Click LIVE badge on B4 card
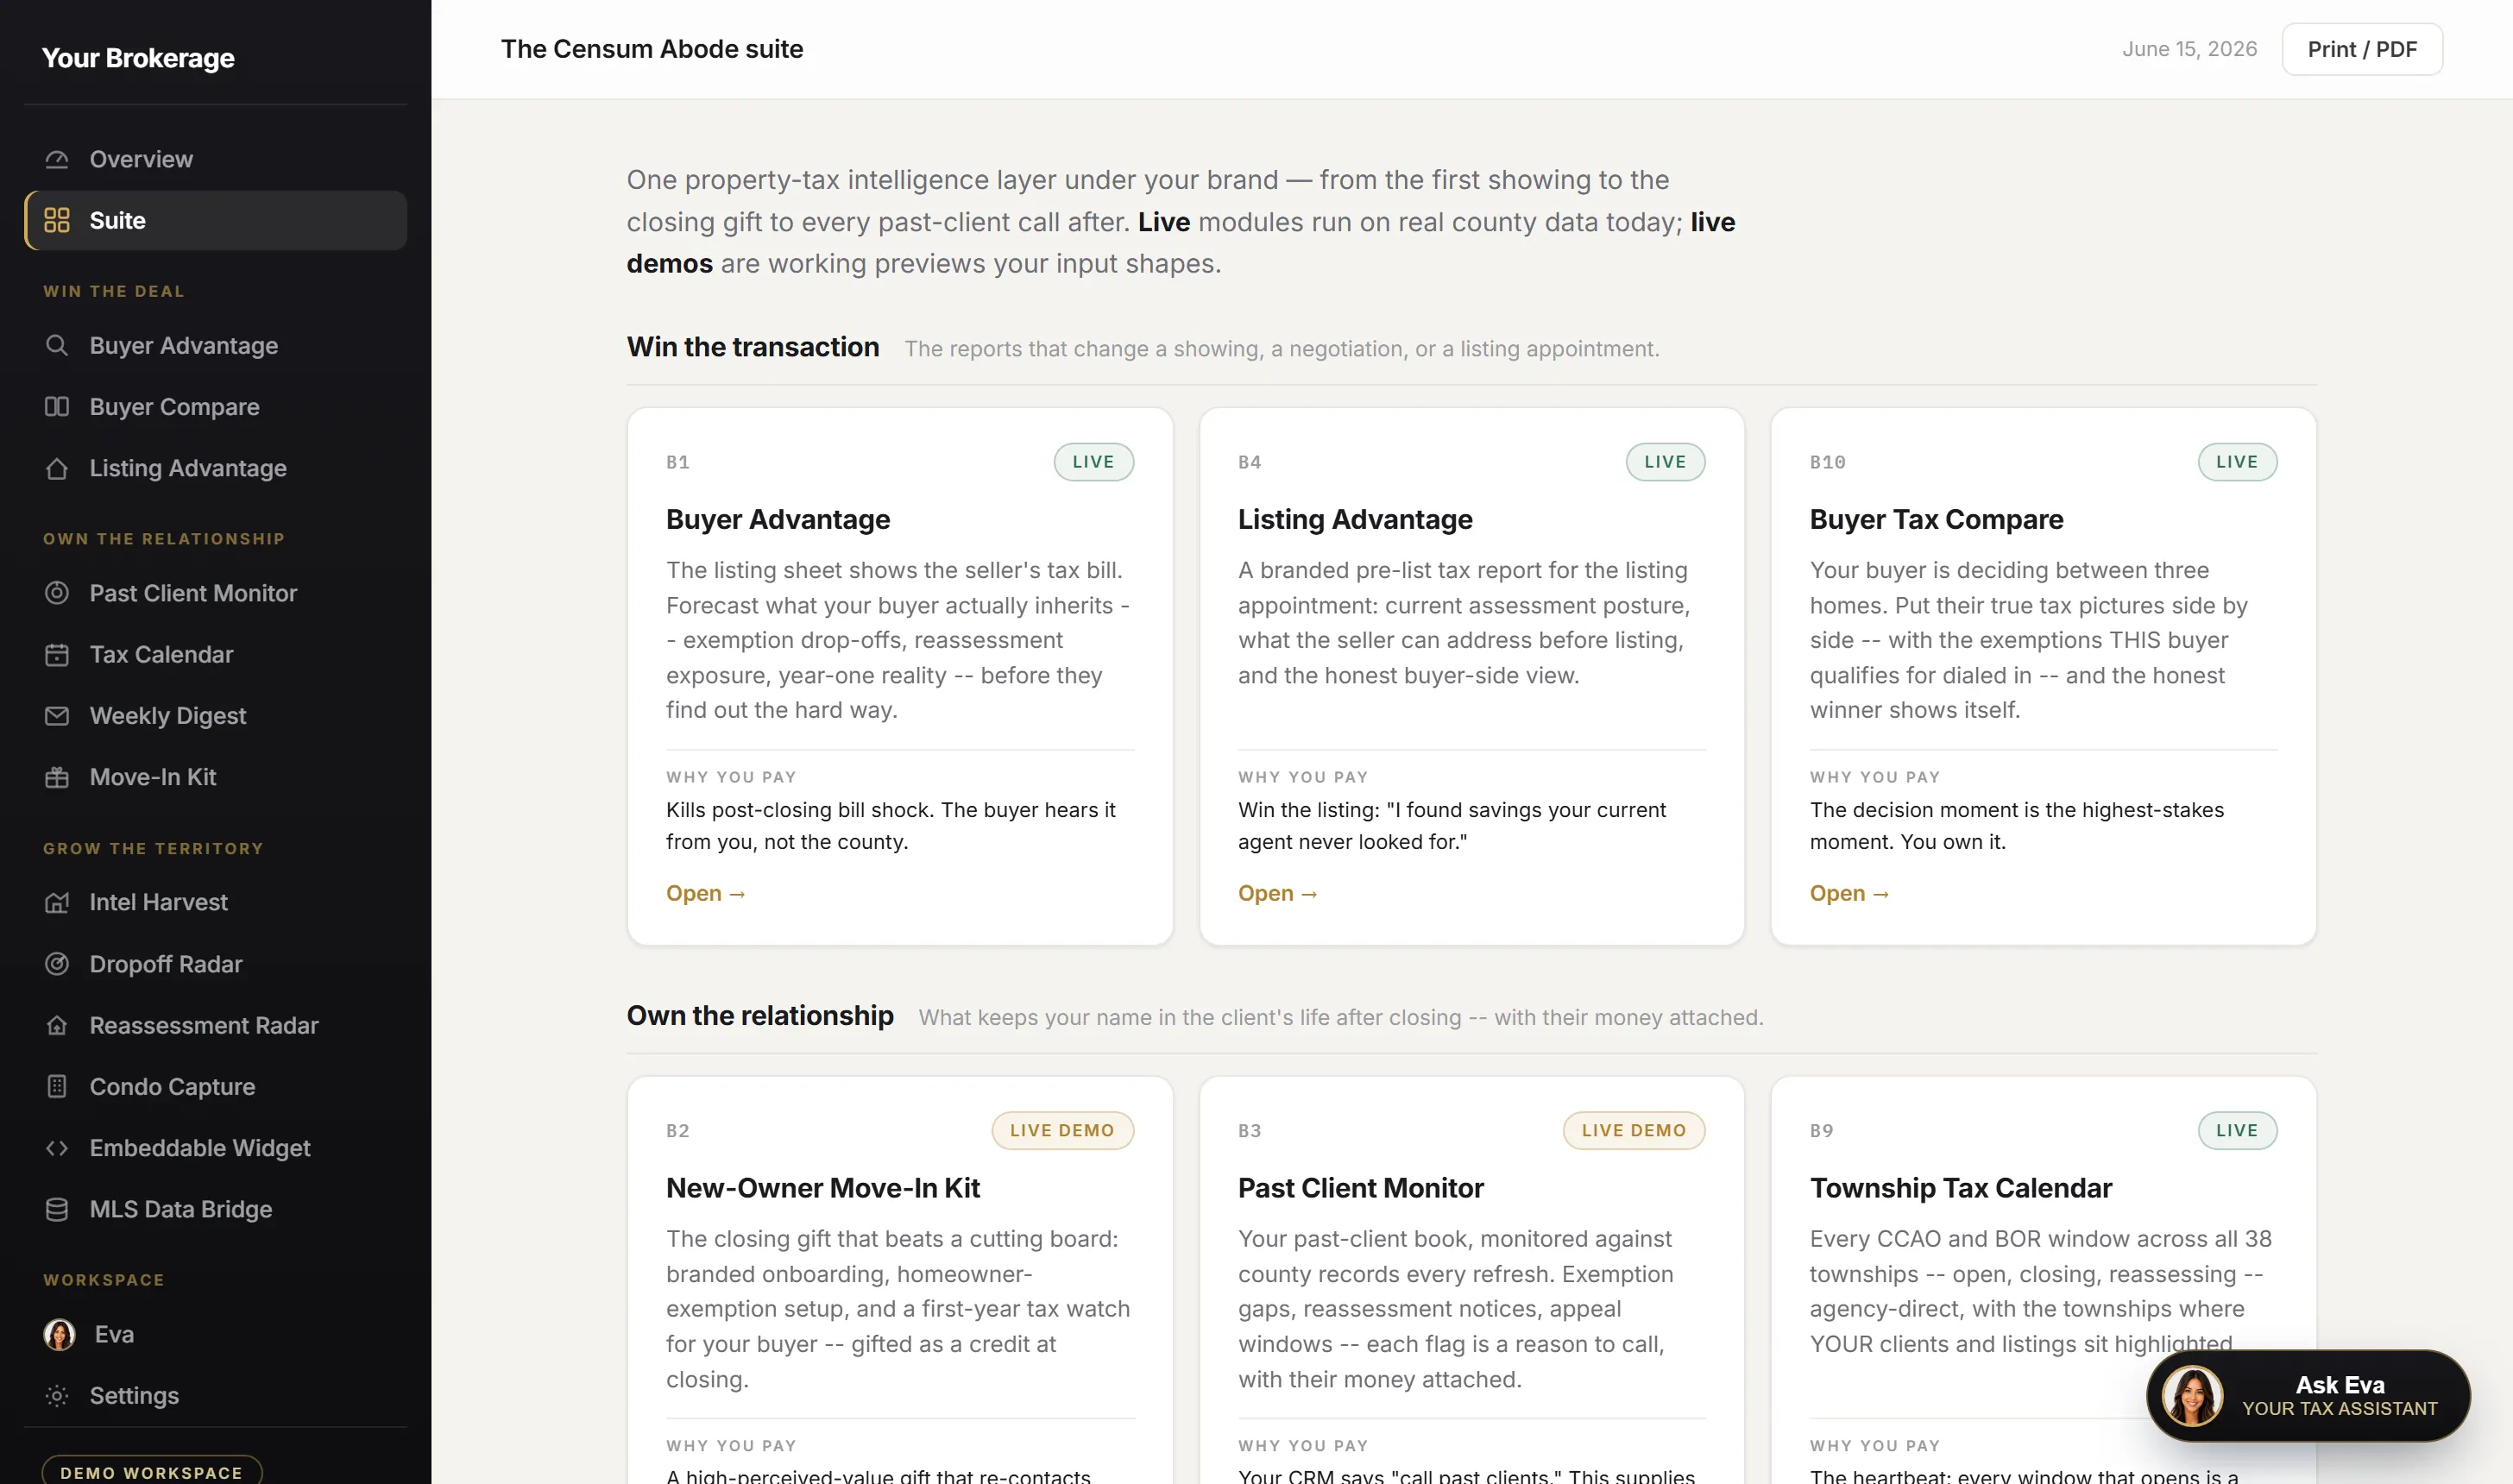Viewport: 2513px width, 1484px height. point(1666,462)
